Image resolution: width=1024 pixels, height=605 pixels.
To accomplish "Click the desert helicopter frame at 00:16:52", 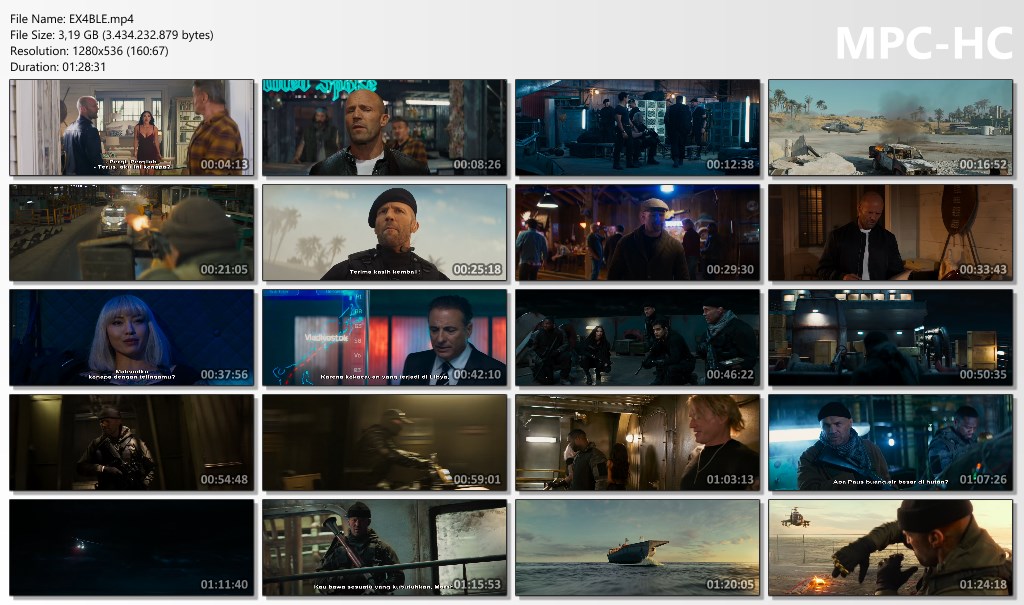I will (x=891, y=128).
